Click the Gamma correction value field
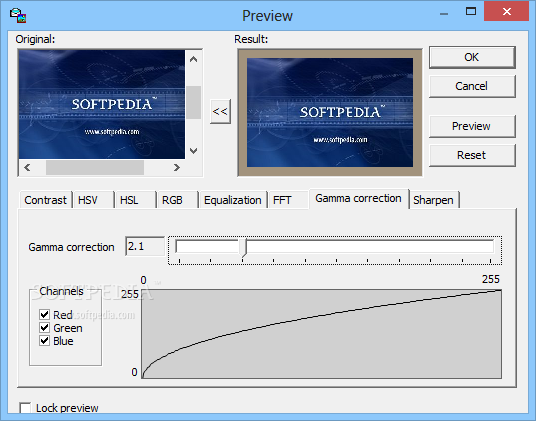 tap(145, 246)
